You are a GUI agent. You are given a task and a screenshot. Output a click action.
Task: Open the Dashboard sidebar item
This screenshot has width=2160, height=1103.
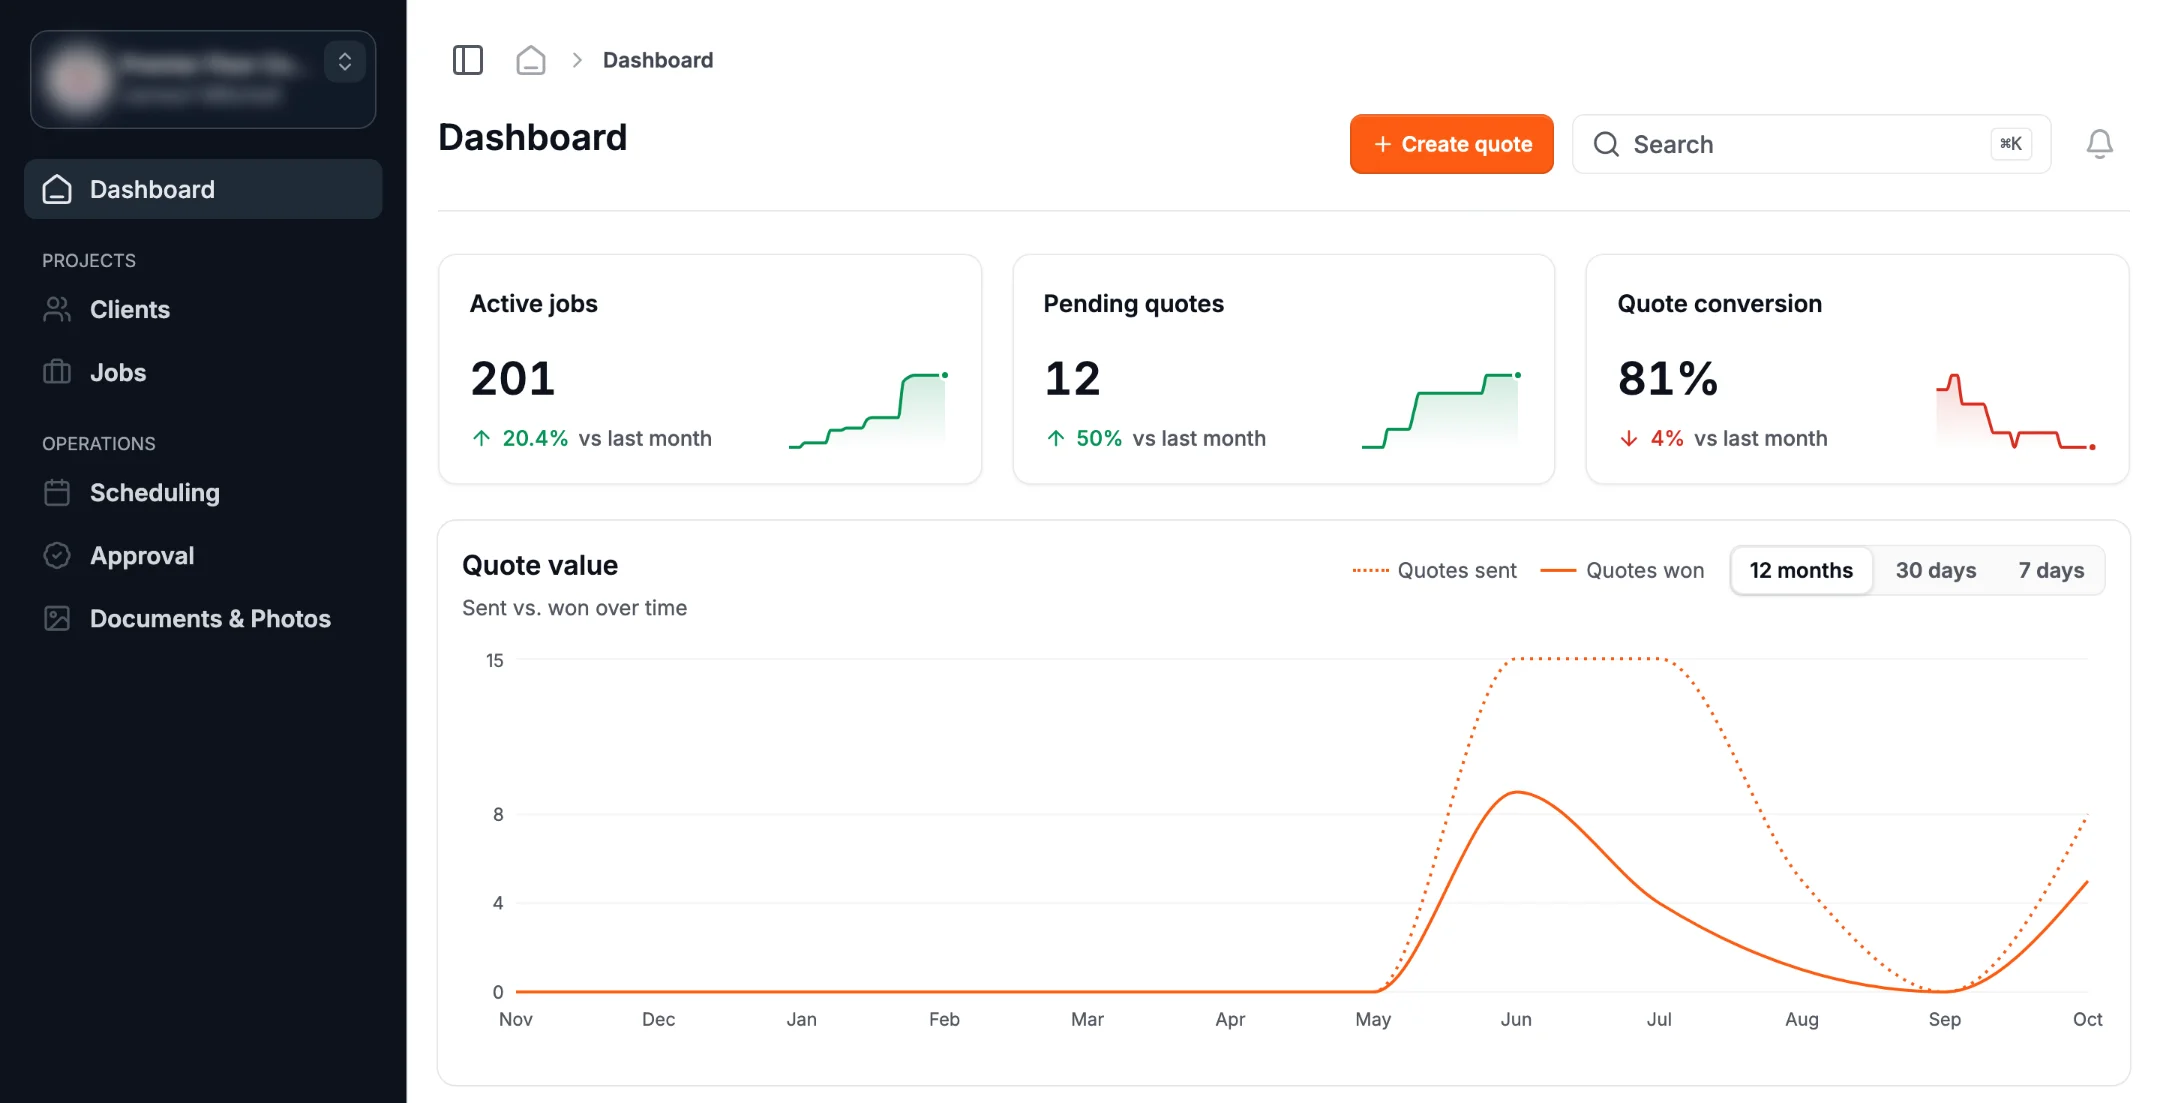click(203, 189)
